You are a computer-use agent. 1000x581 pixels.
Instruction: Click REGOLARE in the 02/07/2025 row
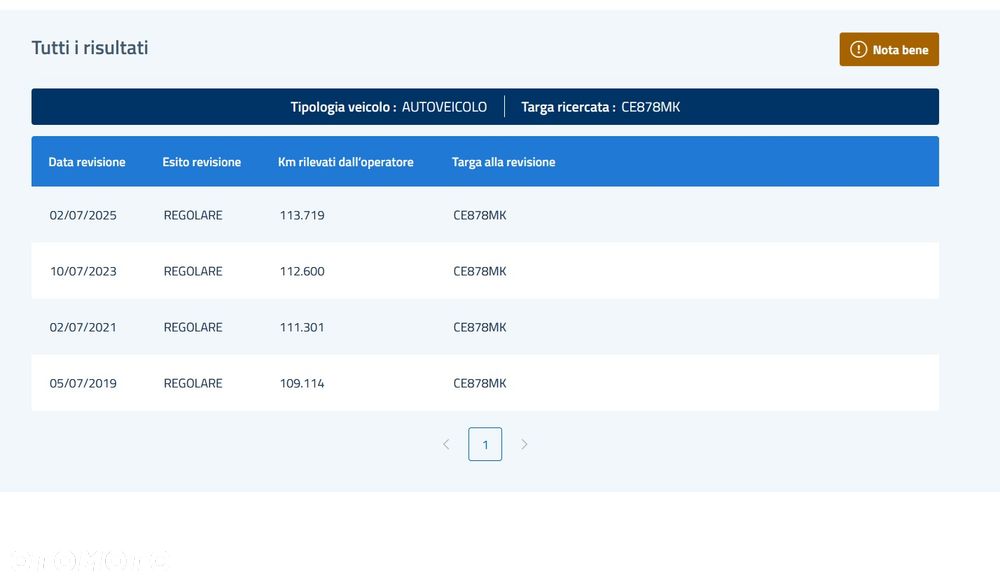(193, 215)
